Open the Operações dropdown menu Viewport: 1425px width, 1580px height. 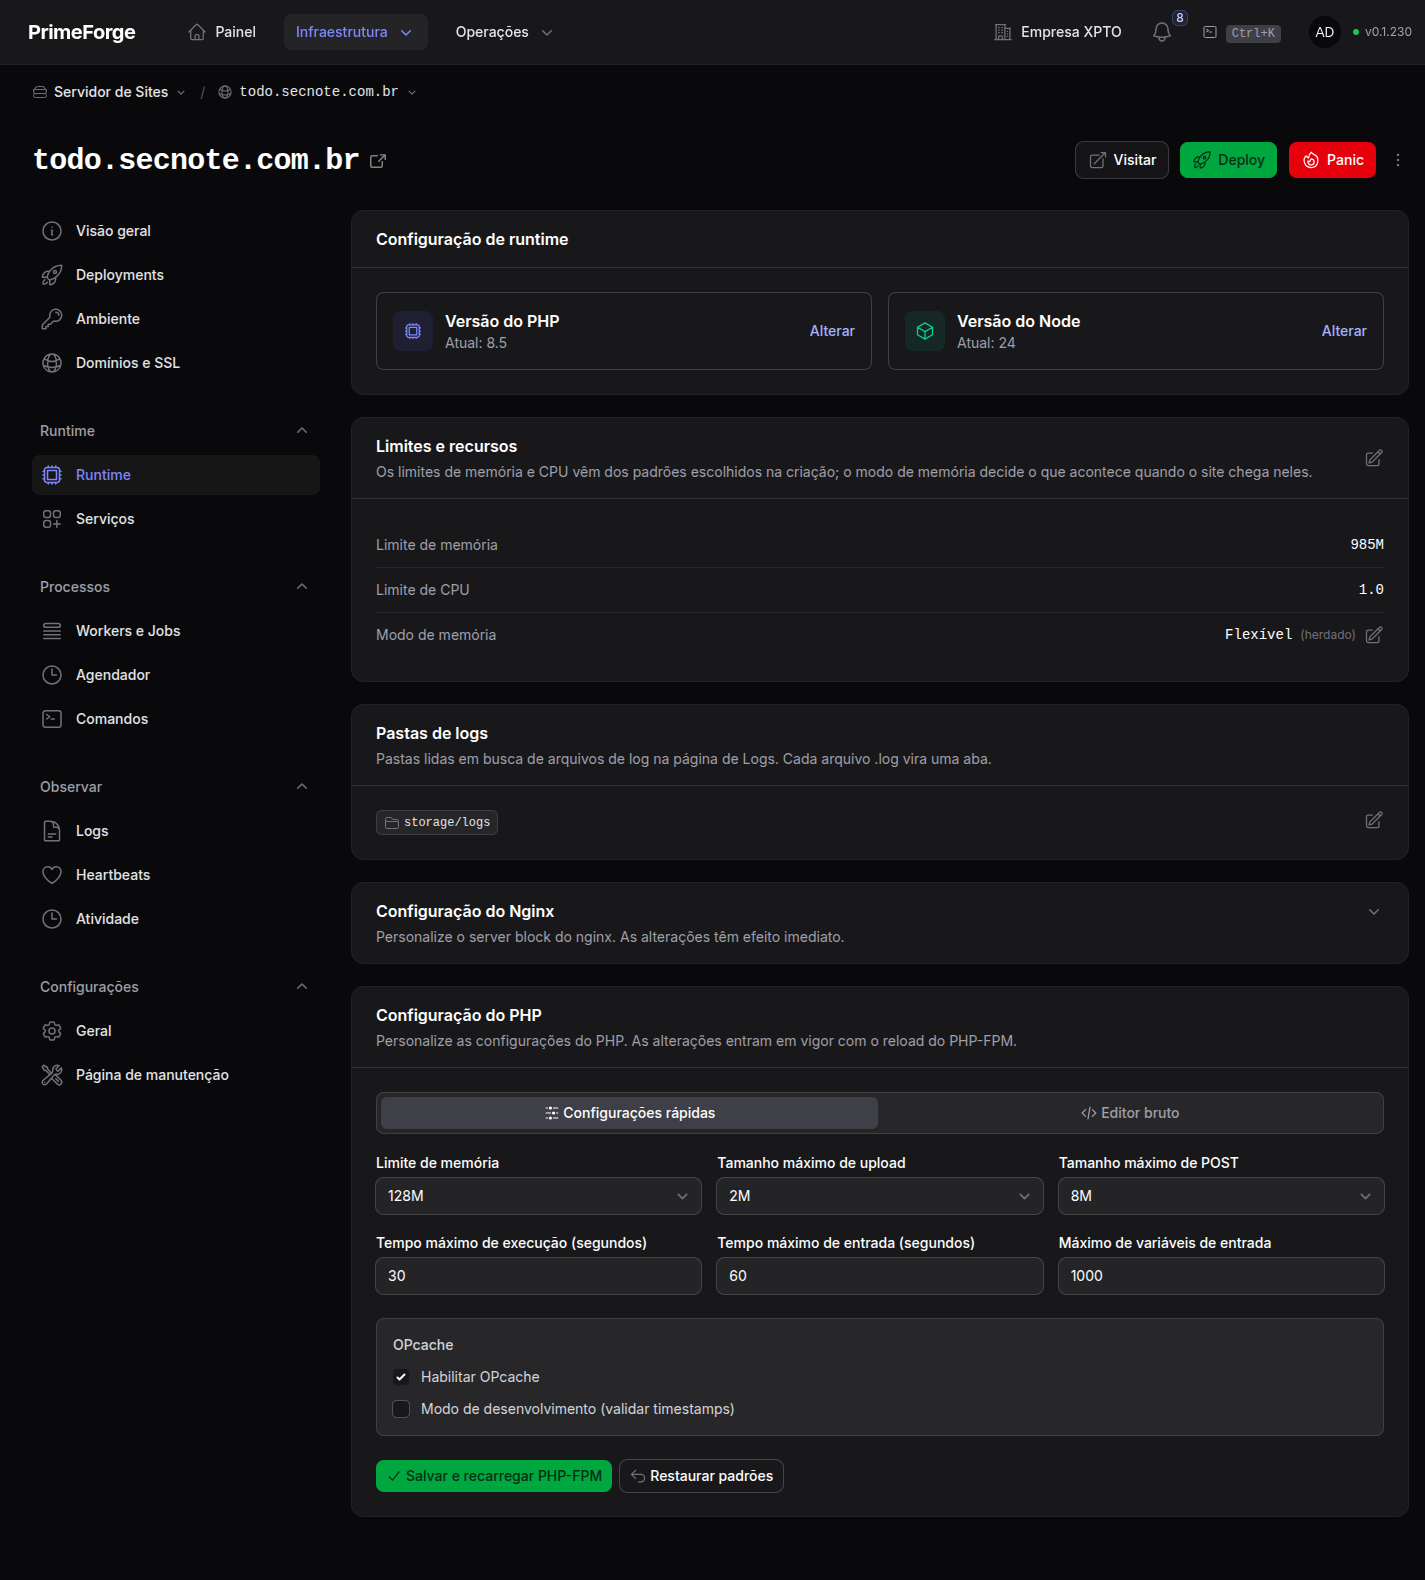[504, 32]
